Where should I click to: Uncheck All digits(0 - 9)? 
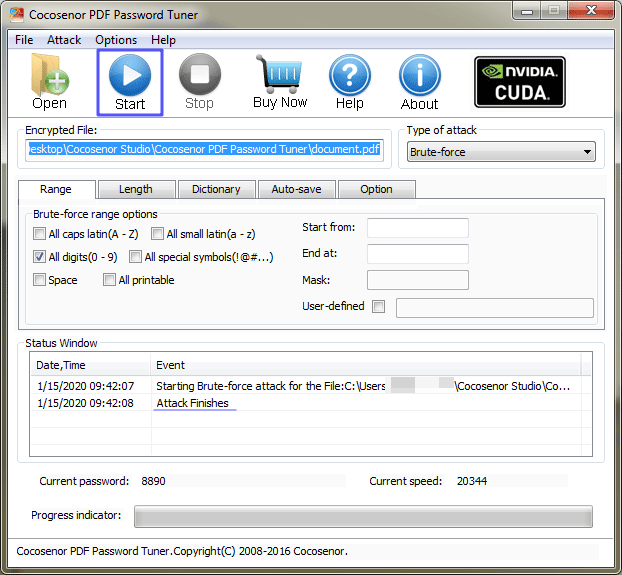[39, 257]
